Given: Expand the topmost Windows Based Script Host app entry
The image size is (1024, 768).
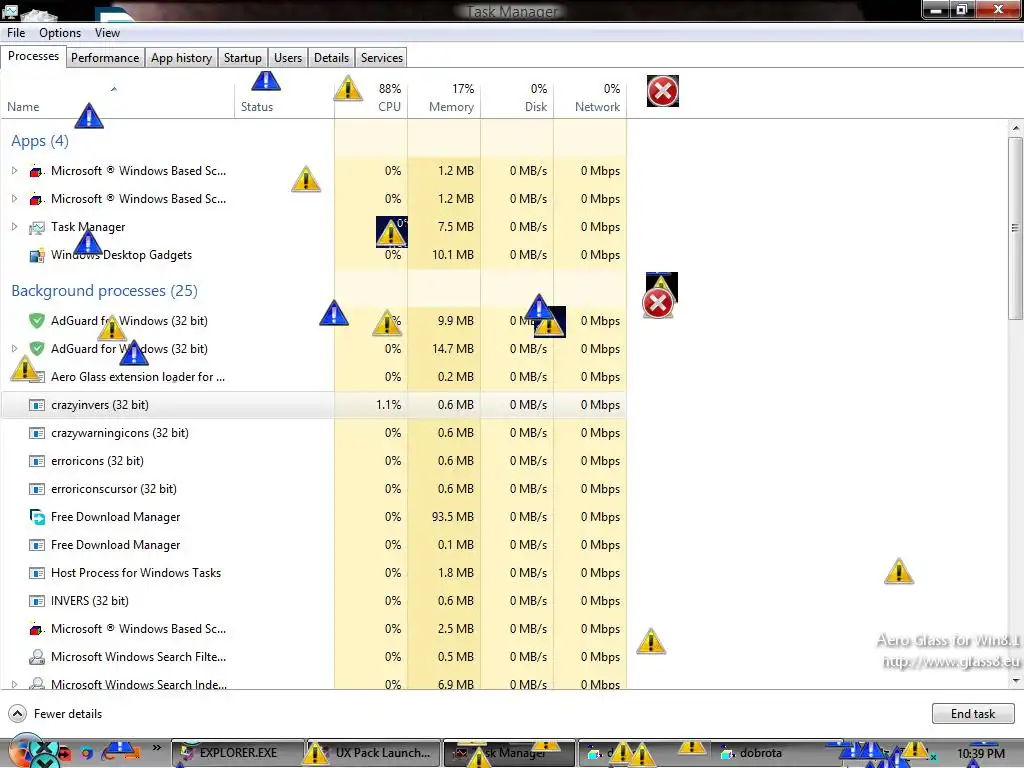Looking at the screenshot, I should coord(14,170).
